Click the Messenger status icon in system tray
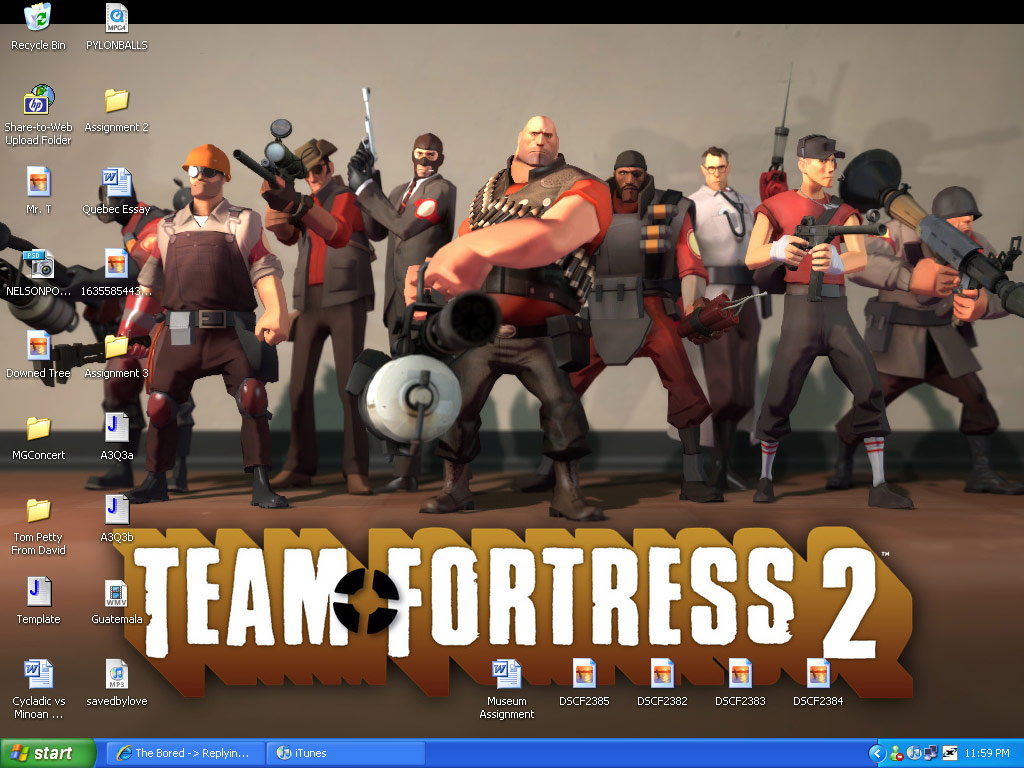The height and width of the screenshot is (768, 1024). pyautogui.click(x=897, y=753)
